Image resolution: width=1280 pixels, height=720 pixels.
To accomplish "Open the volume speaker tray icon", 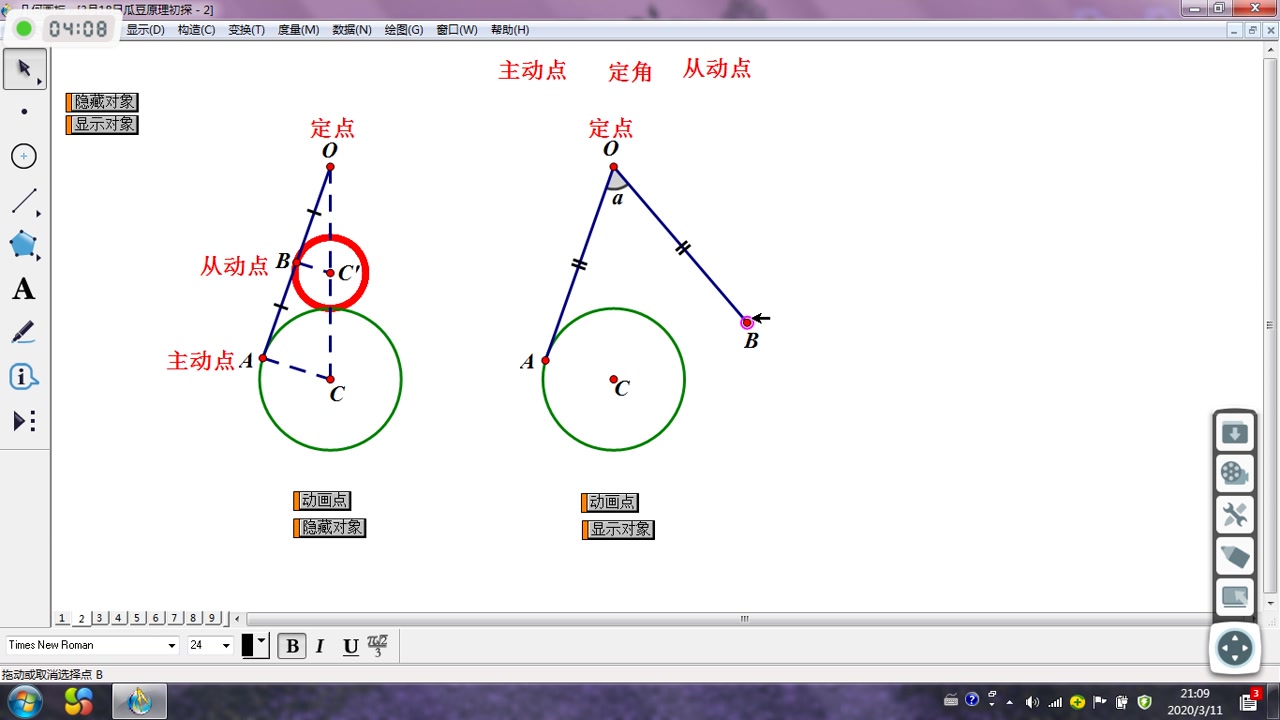I will 1032,701.
